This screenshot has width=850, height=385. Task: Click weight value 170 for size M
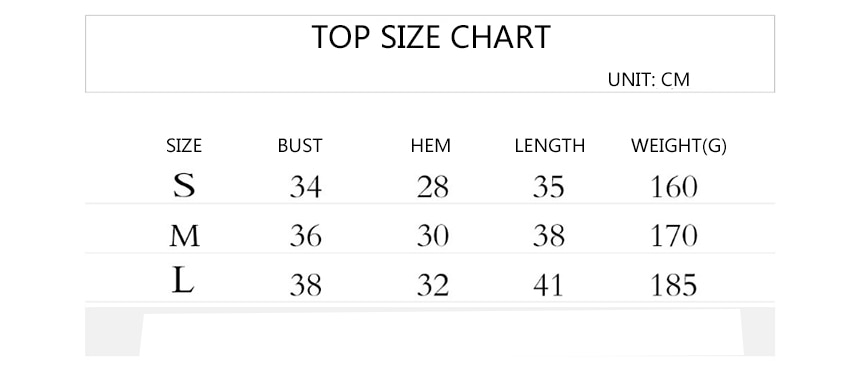(x=674, y=236)
